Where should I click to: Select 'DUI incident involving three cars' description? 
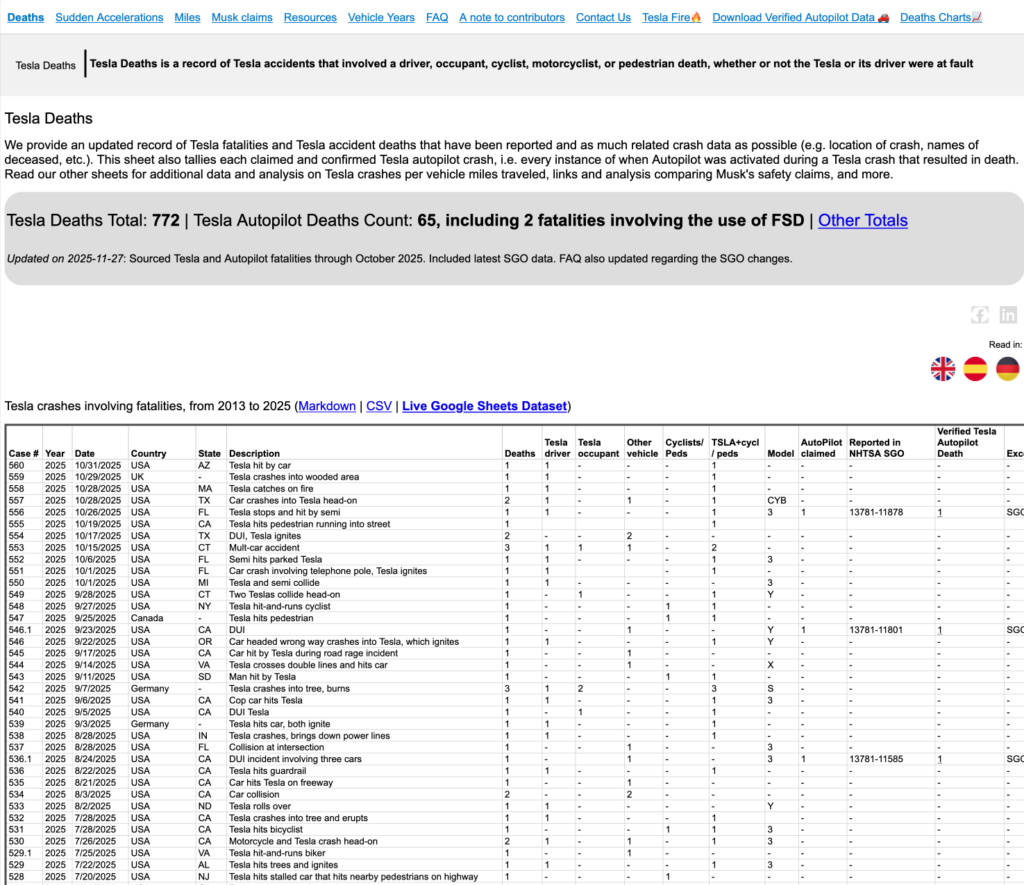click(x=295, y=759)
